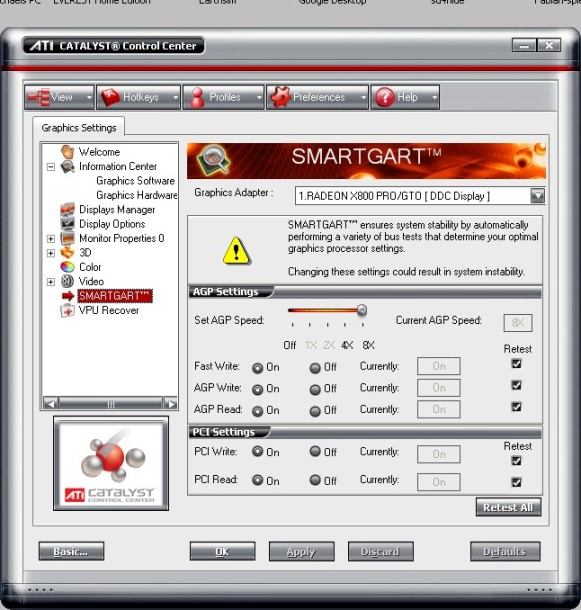
Task: Click the 3D tree icon
Action: tap(67, 252)
